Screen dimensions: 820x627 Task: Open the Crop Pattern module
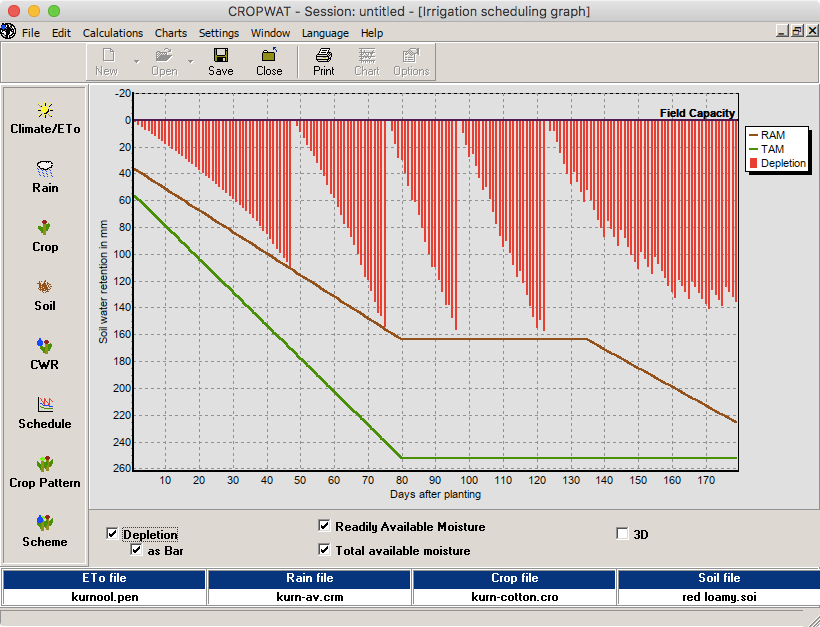[45, 471]
